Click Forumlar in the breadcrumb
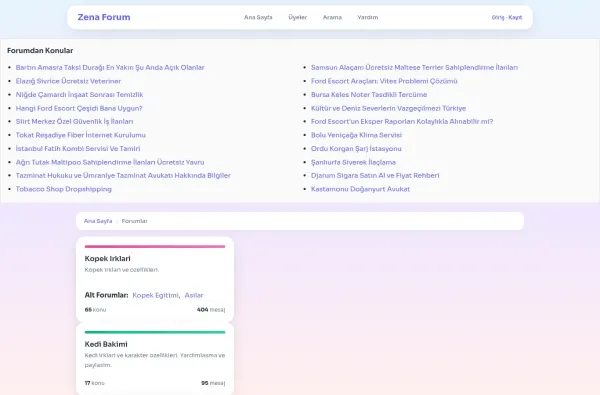Image resolution: width=600 pixels, height=395 pixels. (134, 221)
